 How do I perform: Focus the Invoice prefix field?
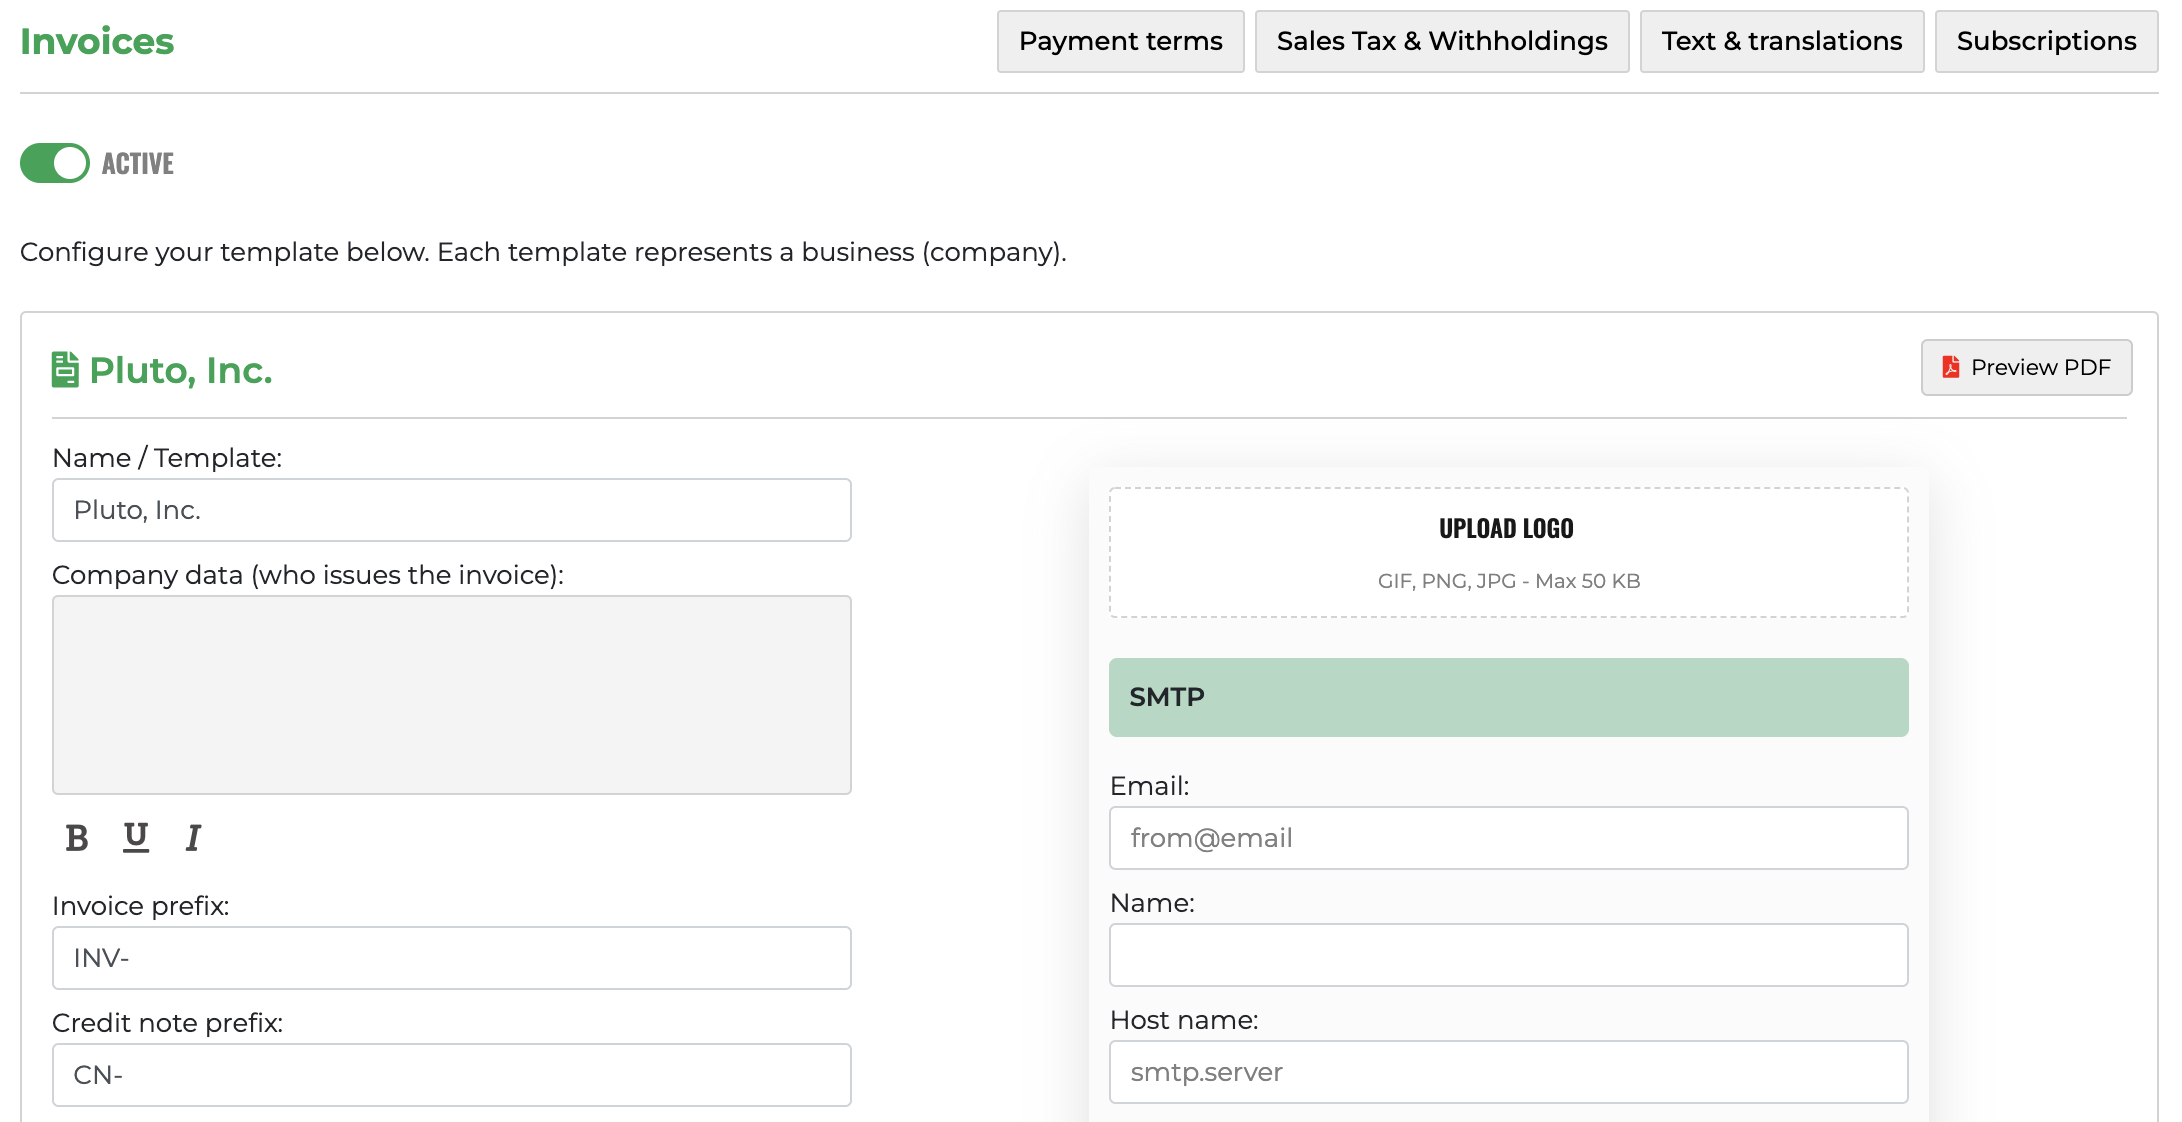pyautogui.click(x=451, y=958)
